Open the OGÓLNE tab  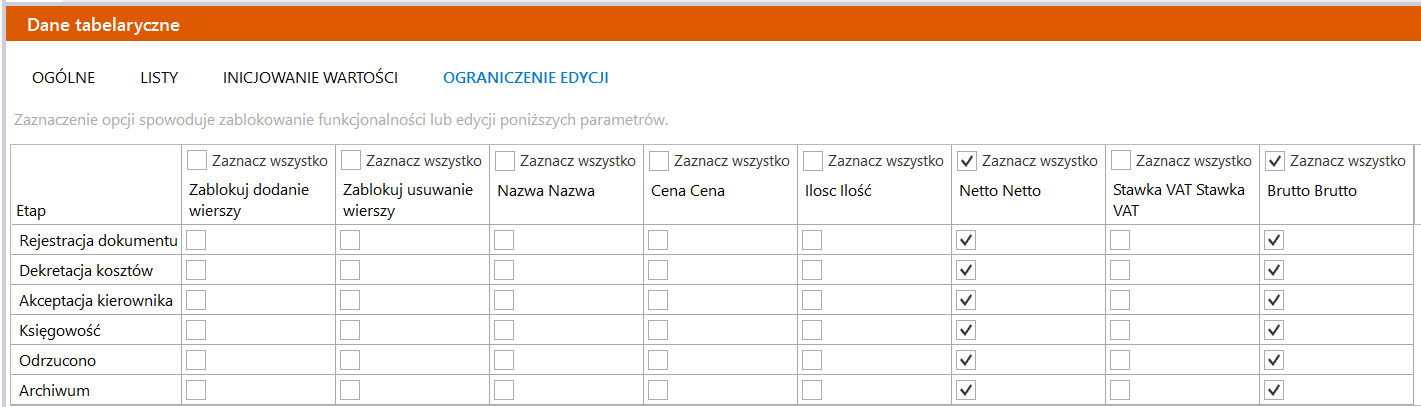(63, 77)
